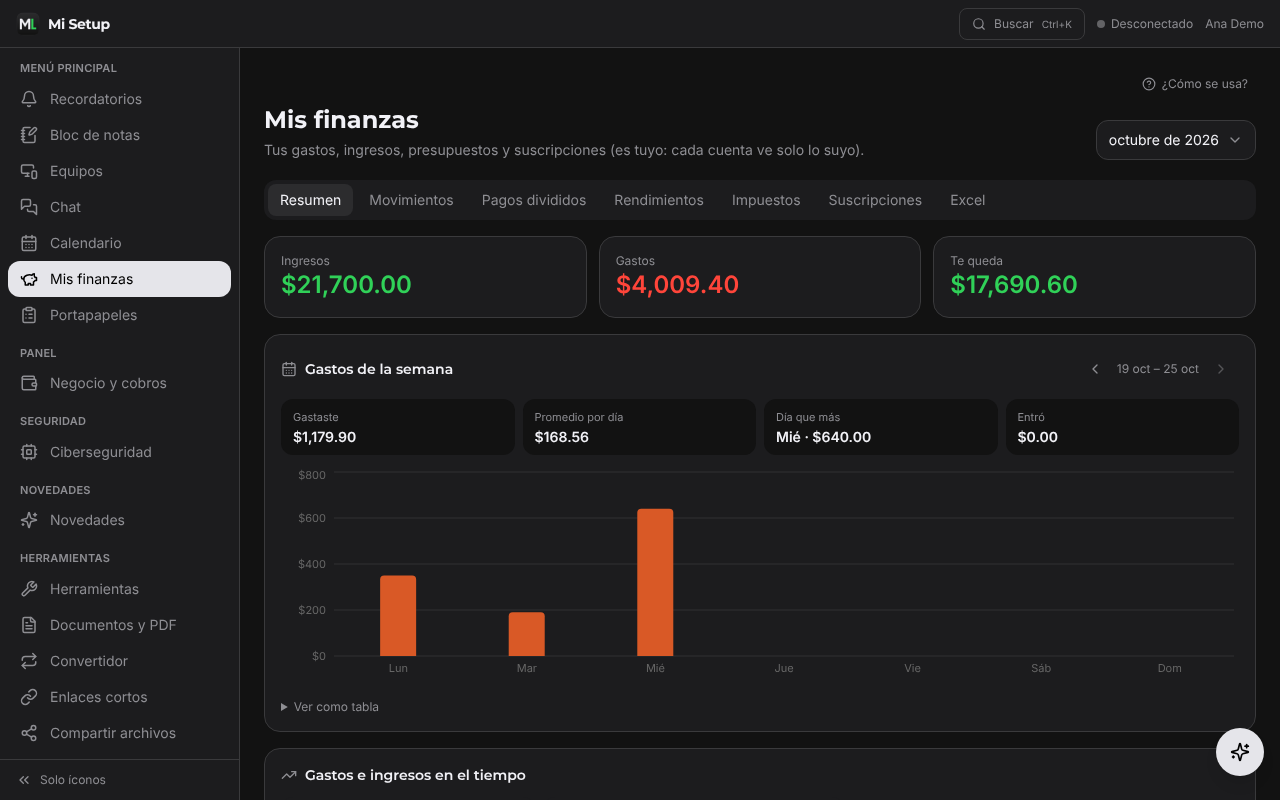This screenshot has width=1280, height=800.
Task: Open the floating sparkle assistant button
Action: (1240, 752)
